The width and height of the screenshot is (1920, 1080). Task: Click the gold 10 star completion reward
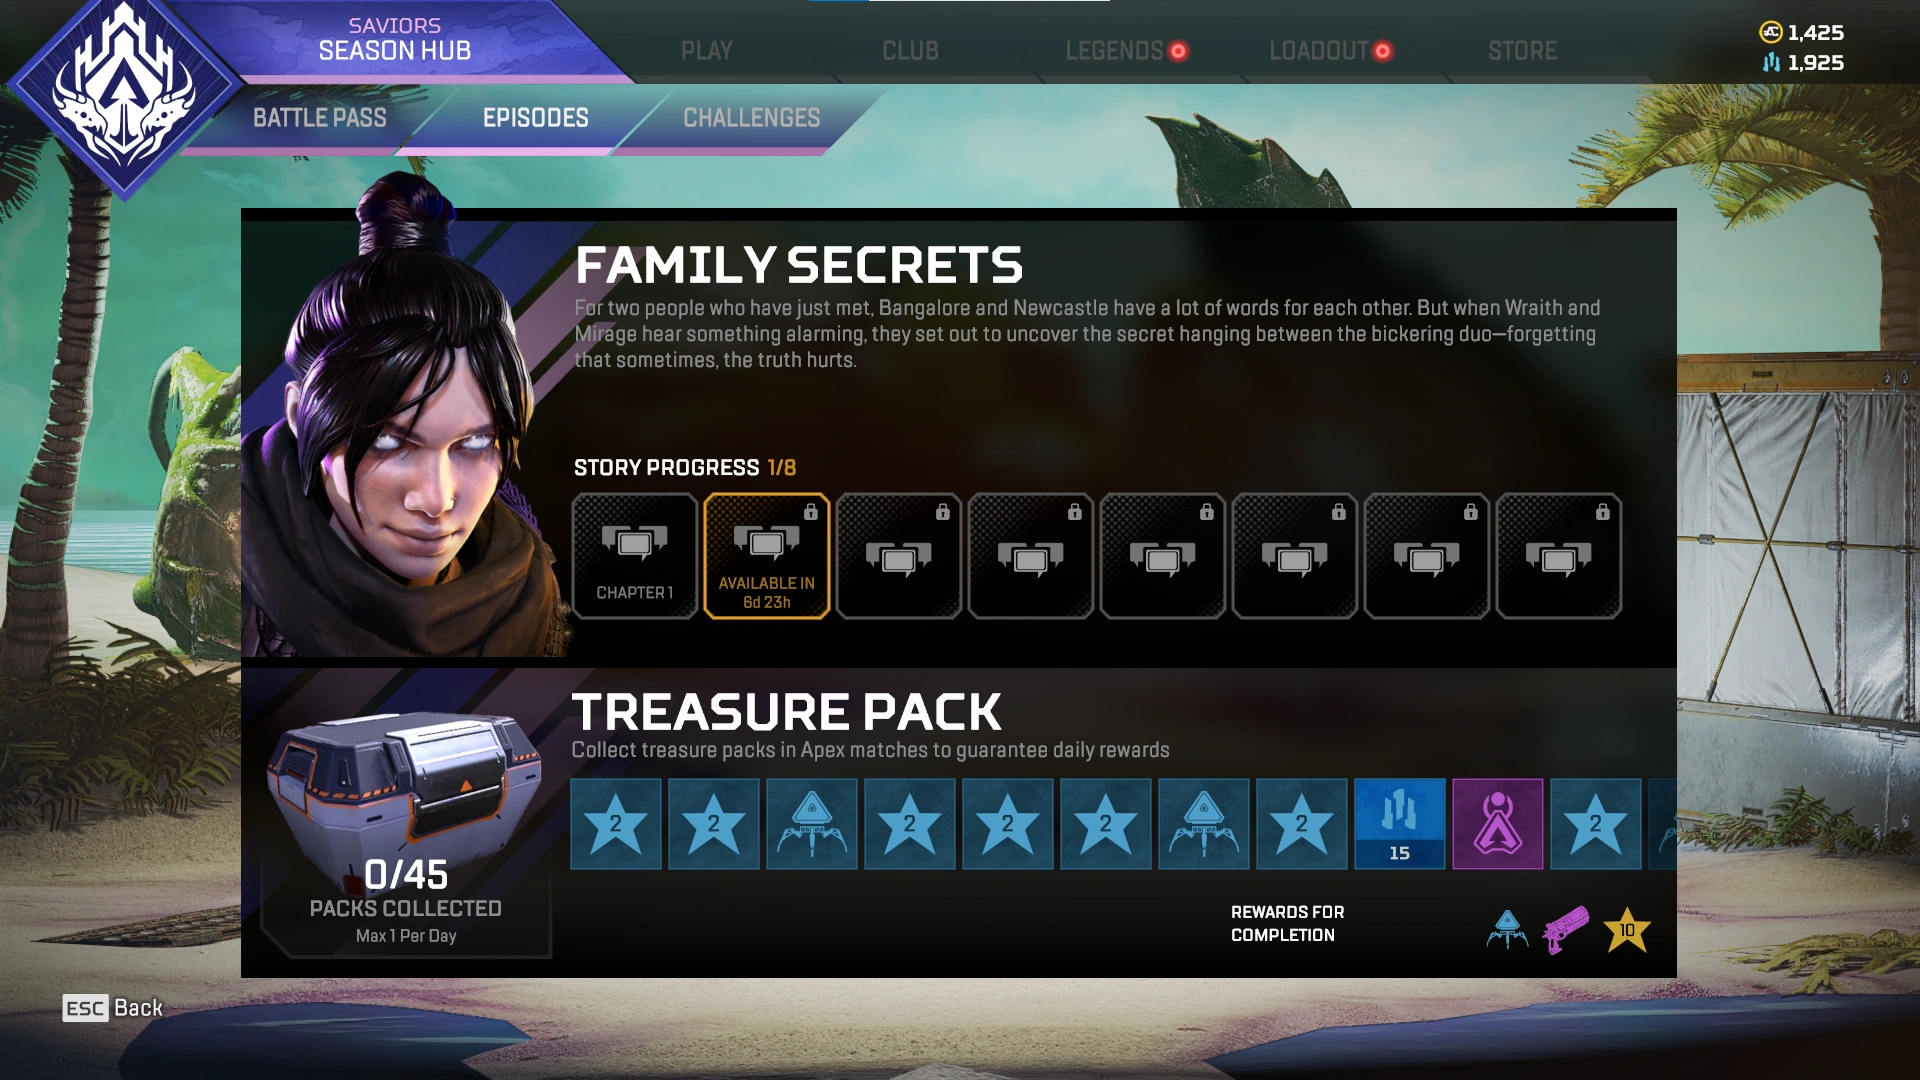[x=1627, y=930]
